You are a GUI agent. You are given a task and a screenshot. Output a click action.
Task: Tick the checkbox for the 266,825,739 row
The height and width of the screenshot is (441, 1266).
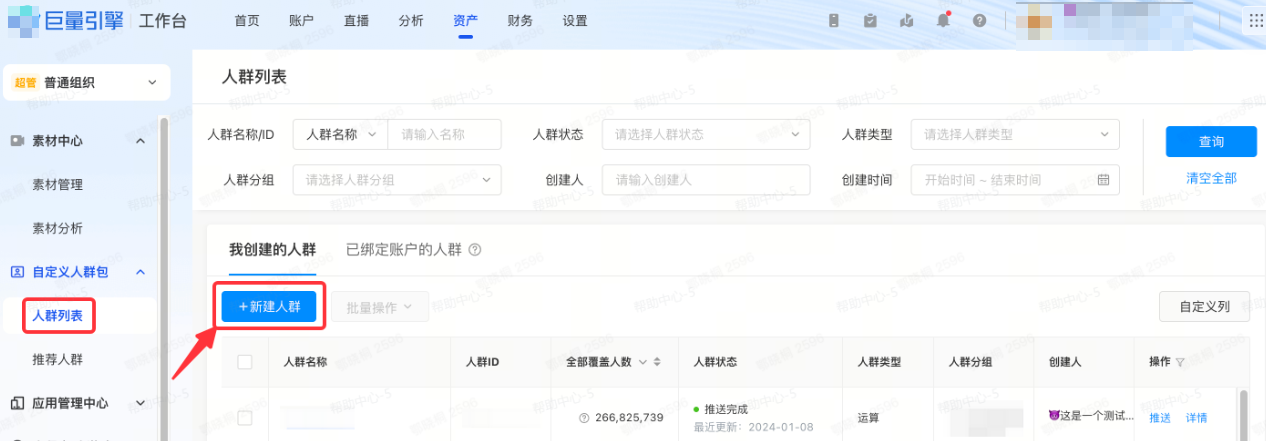coord(245,417)
